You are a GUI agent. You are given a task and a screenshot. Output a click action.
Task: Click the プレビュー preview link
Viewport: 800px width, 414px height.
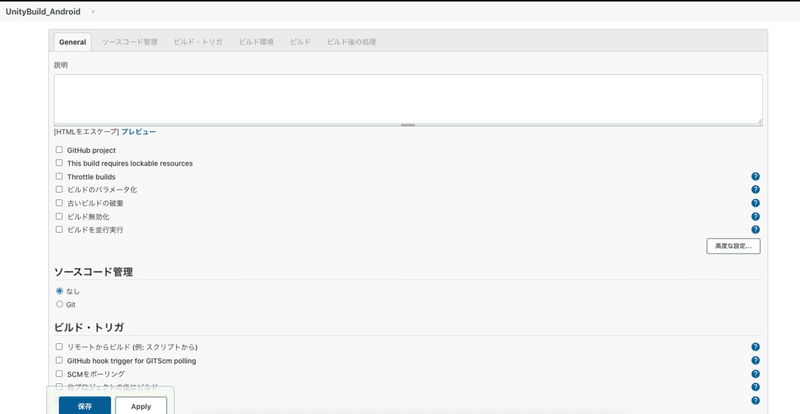(x=139, y=131)
